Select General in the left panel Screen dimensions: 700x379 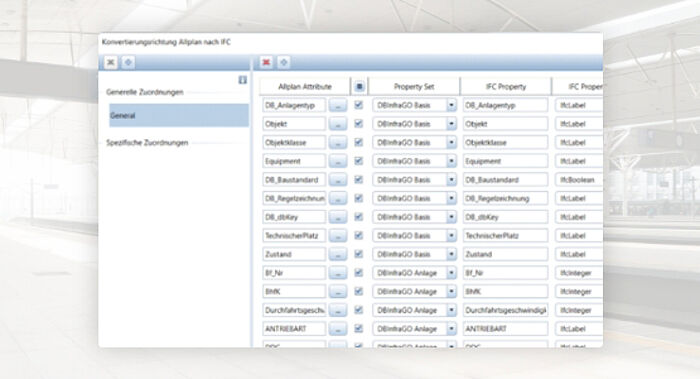pyautogui.click(x=179, y=116)
